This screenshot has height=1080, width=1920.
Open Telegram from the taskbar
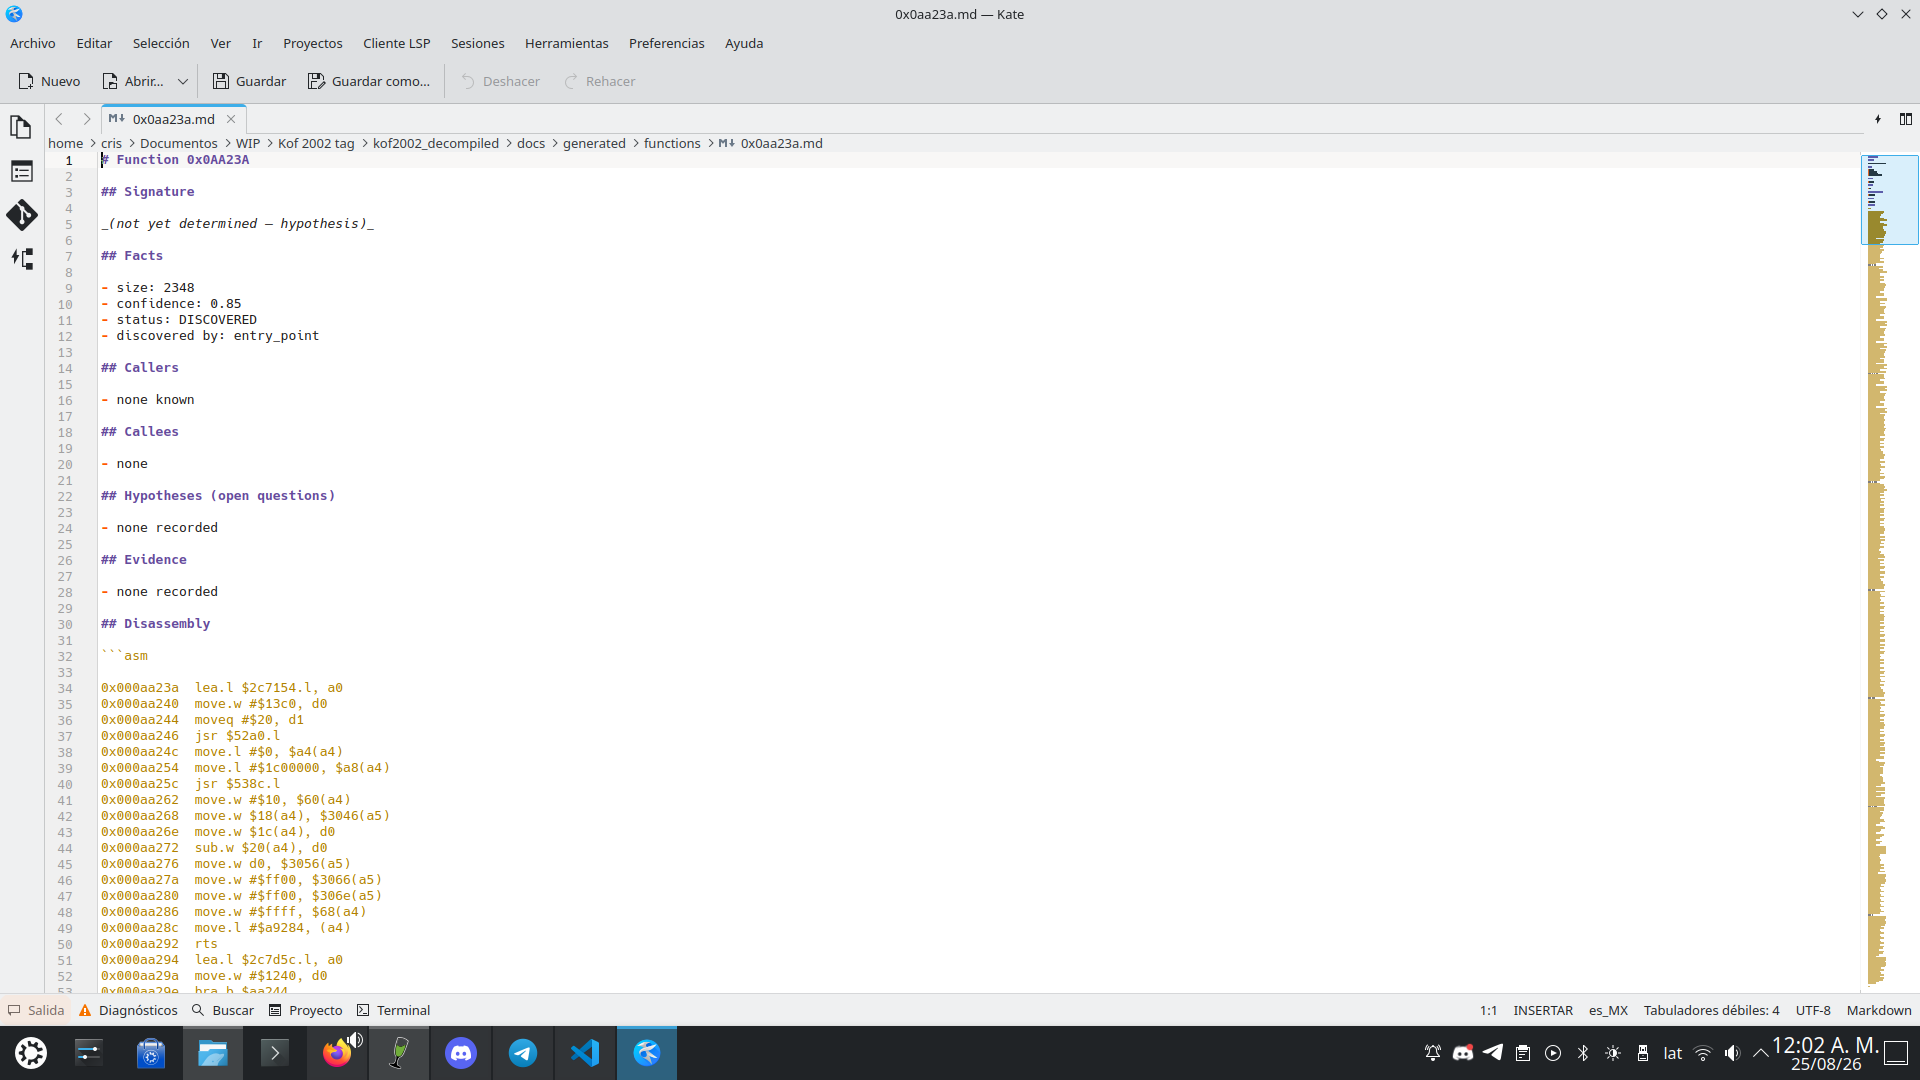523,1053
